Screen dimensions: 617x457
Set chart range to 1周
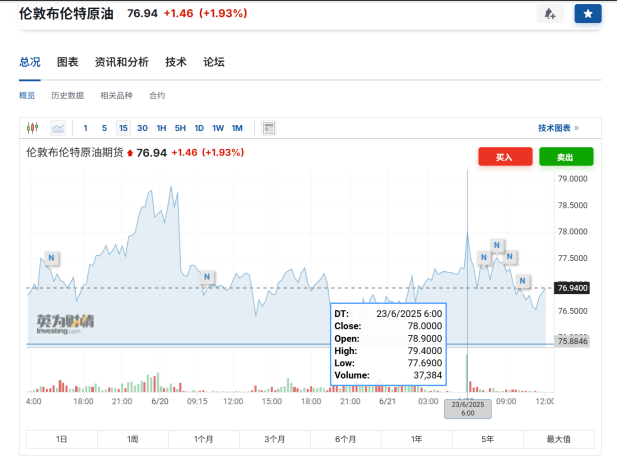coord(133,439)
